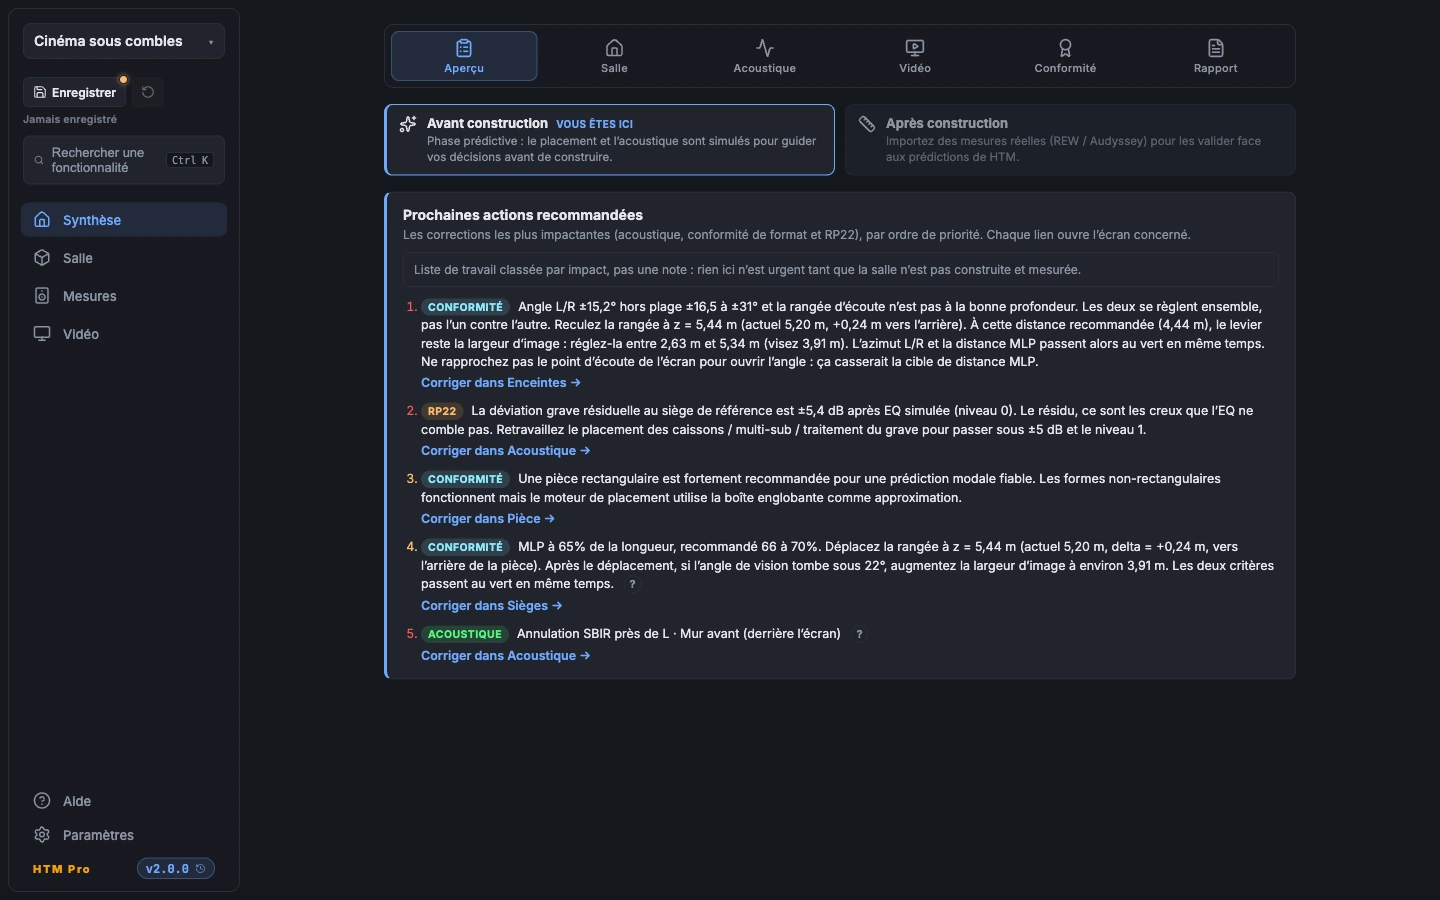The width and height of the screenshot is (1440, 900).
Task: Open Salle in the left sidebar
Action: [x=124, y=258]
